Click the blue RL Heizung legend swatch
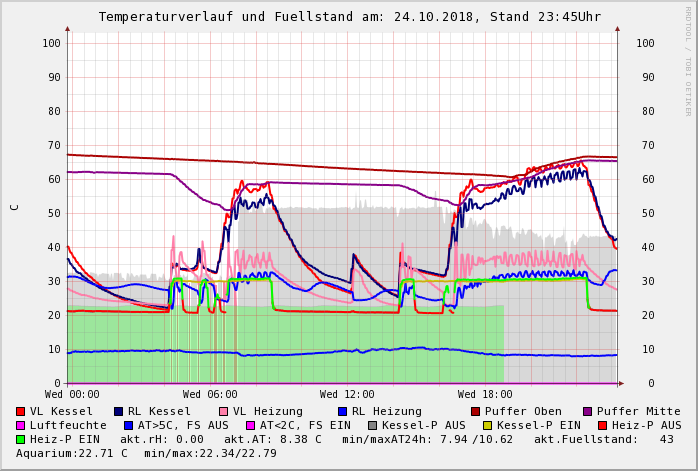Viewport: 698px width, 471px height. (x=342, y=411)
